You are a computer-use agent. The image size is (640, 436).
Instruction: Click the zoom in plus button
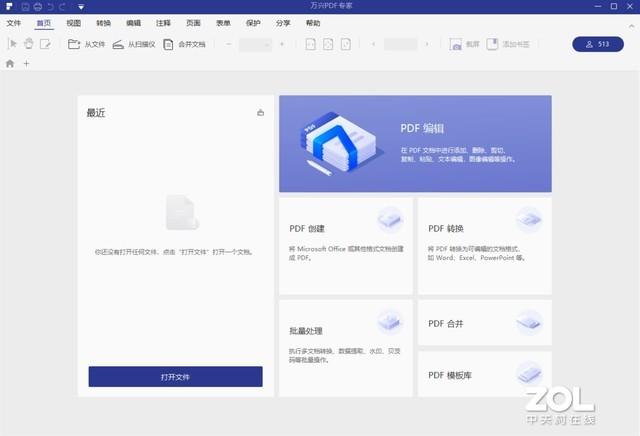282,44
